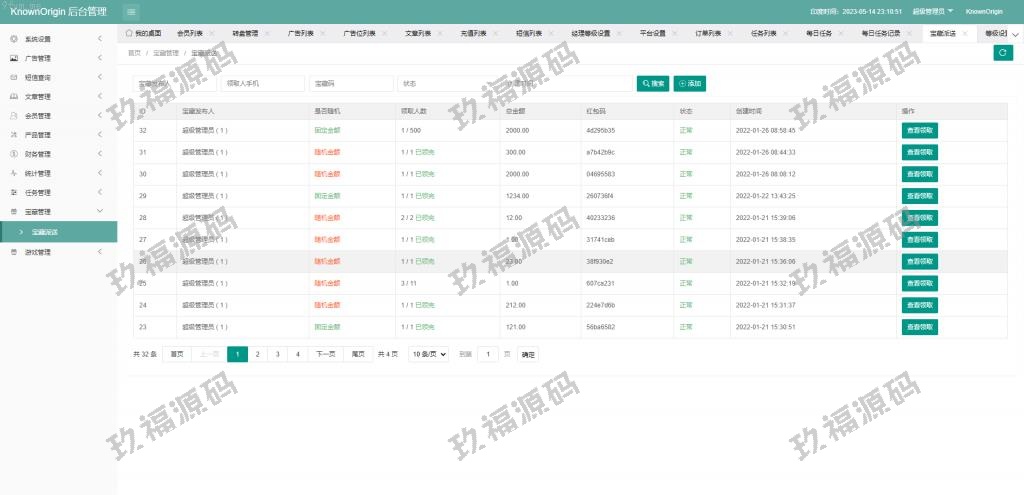This screenshot has height=495, width=1024.
Task: Click the 会员管理 user icon in sidebar
Action: point(13,115)
